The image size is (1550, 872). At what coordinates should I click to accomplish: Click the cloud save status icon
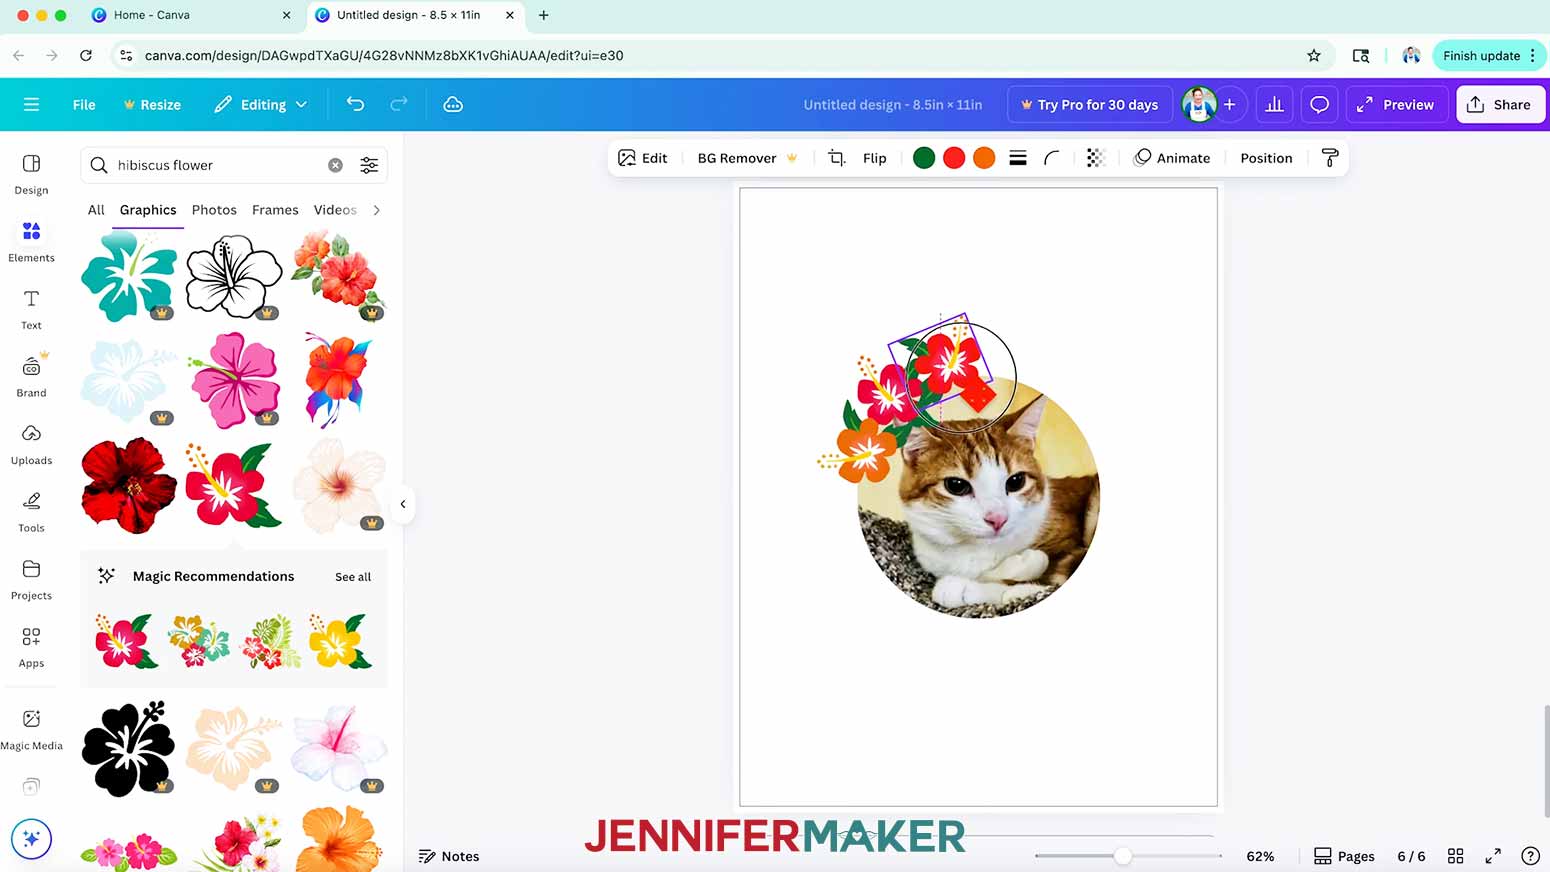click(453, 104)
